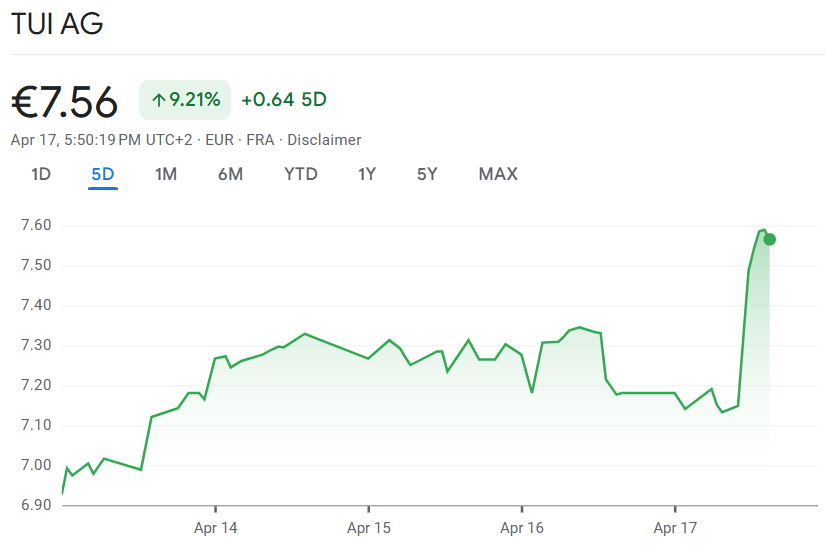Choose the 5Y time range
825x545 pixels.
coord(427,174)
